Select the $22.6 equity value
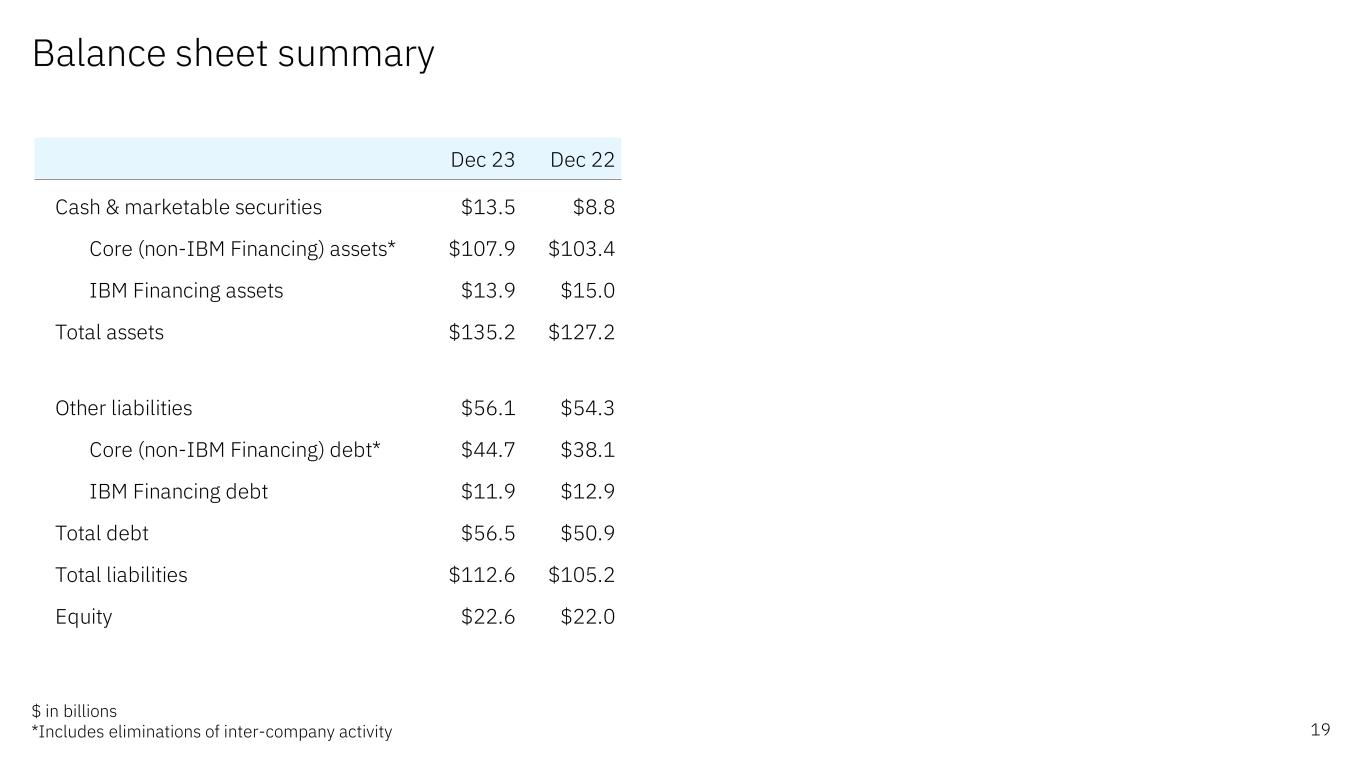 (x=488, y=617)
